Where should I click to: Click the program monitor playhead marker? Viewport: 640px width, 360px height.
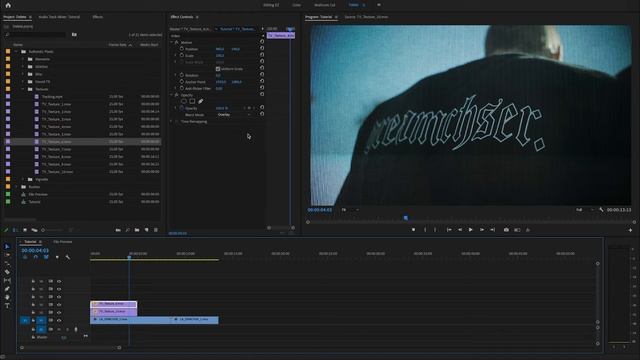(406, 218)
